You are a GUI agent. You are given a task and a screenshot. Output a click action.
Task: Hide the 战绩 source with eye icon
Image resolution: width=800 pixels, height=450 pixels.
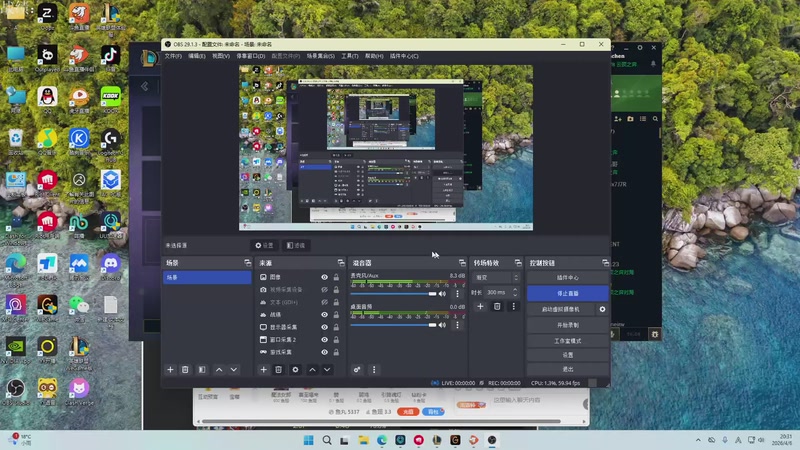[324, 315]
